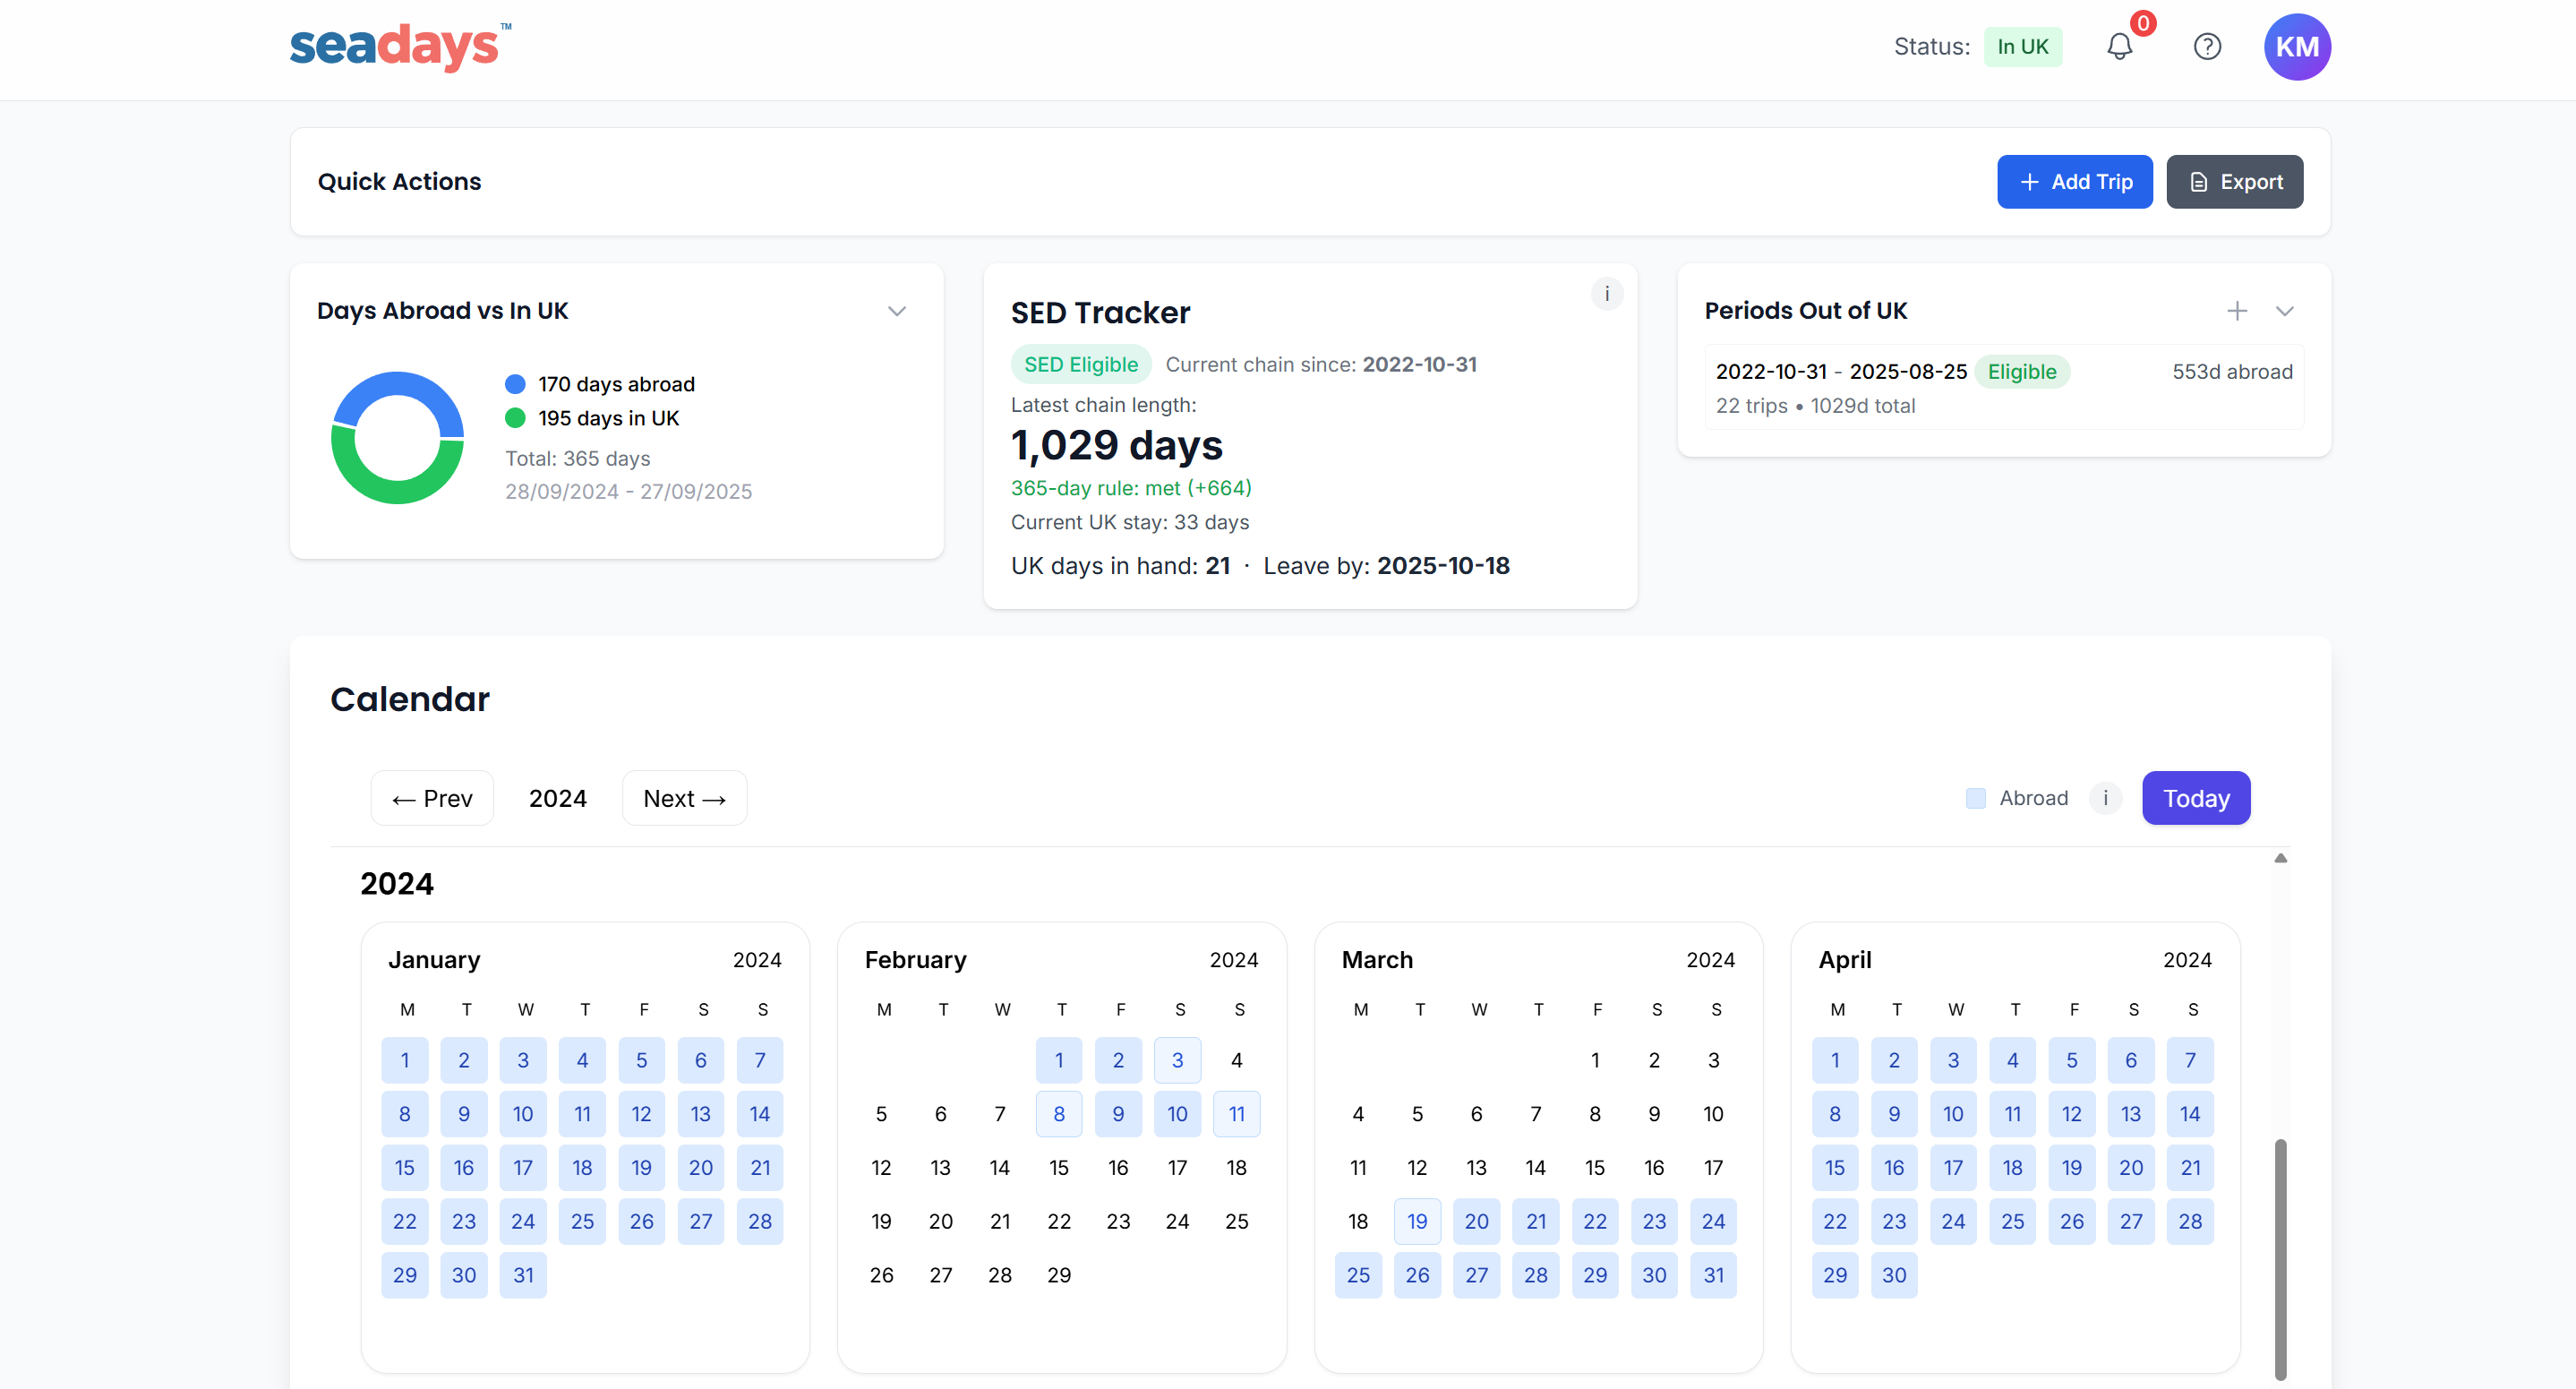The width and height of the screenshot is (2576, 1389).
Task: Click the info icon on SED Tracker
Action: tap(1606, 294)
